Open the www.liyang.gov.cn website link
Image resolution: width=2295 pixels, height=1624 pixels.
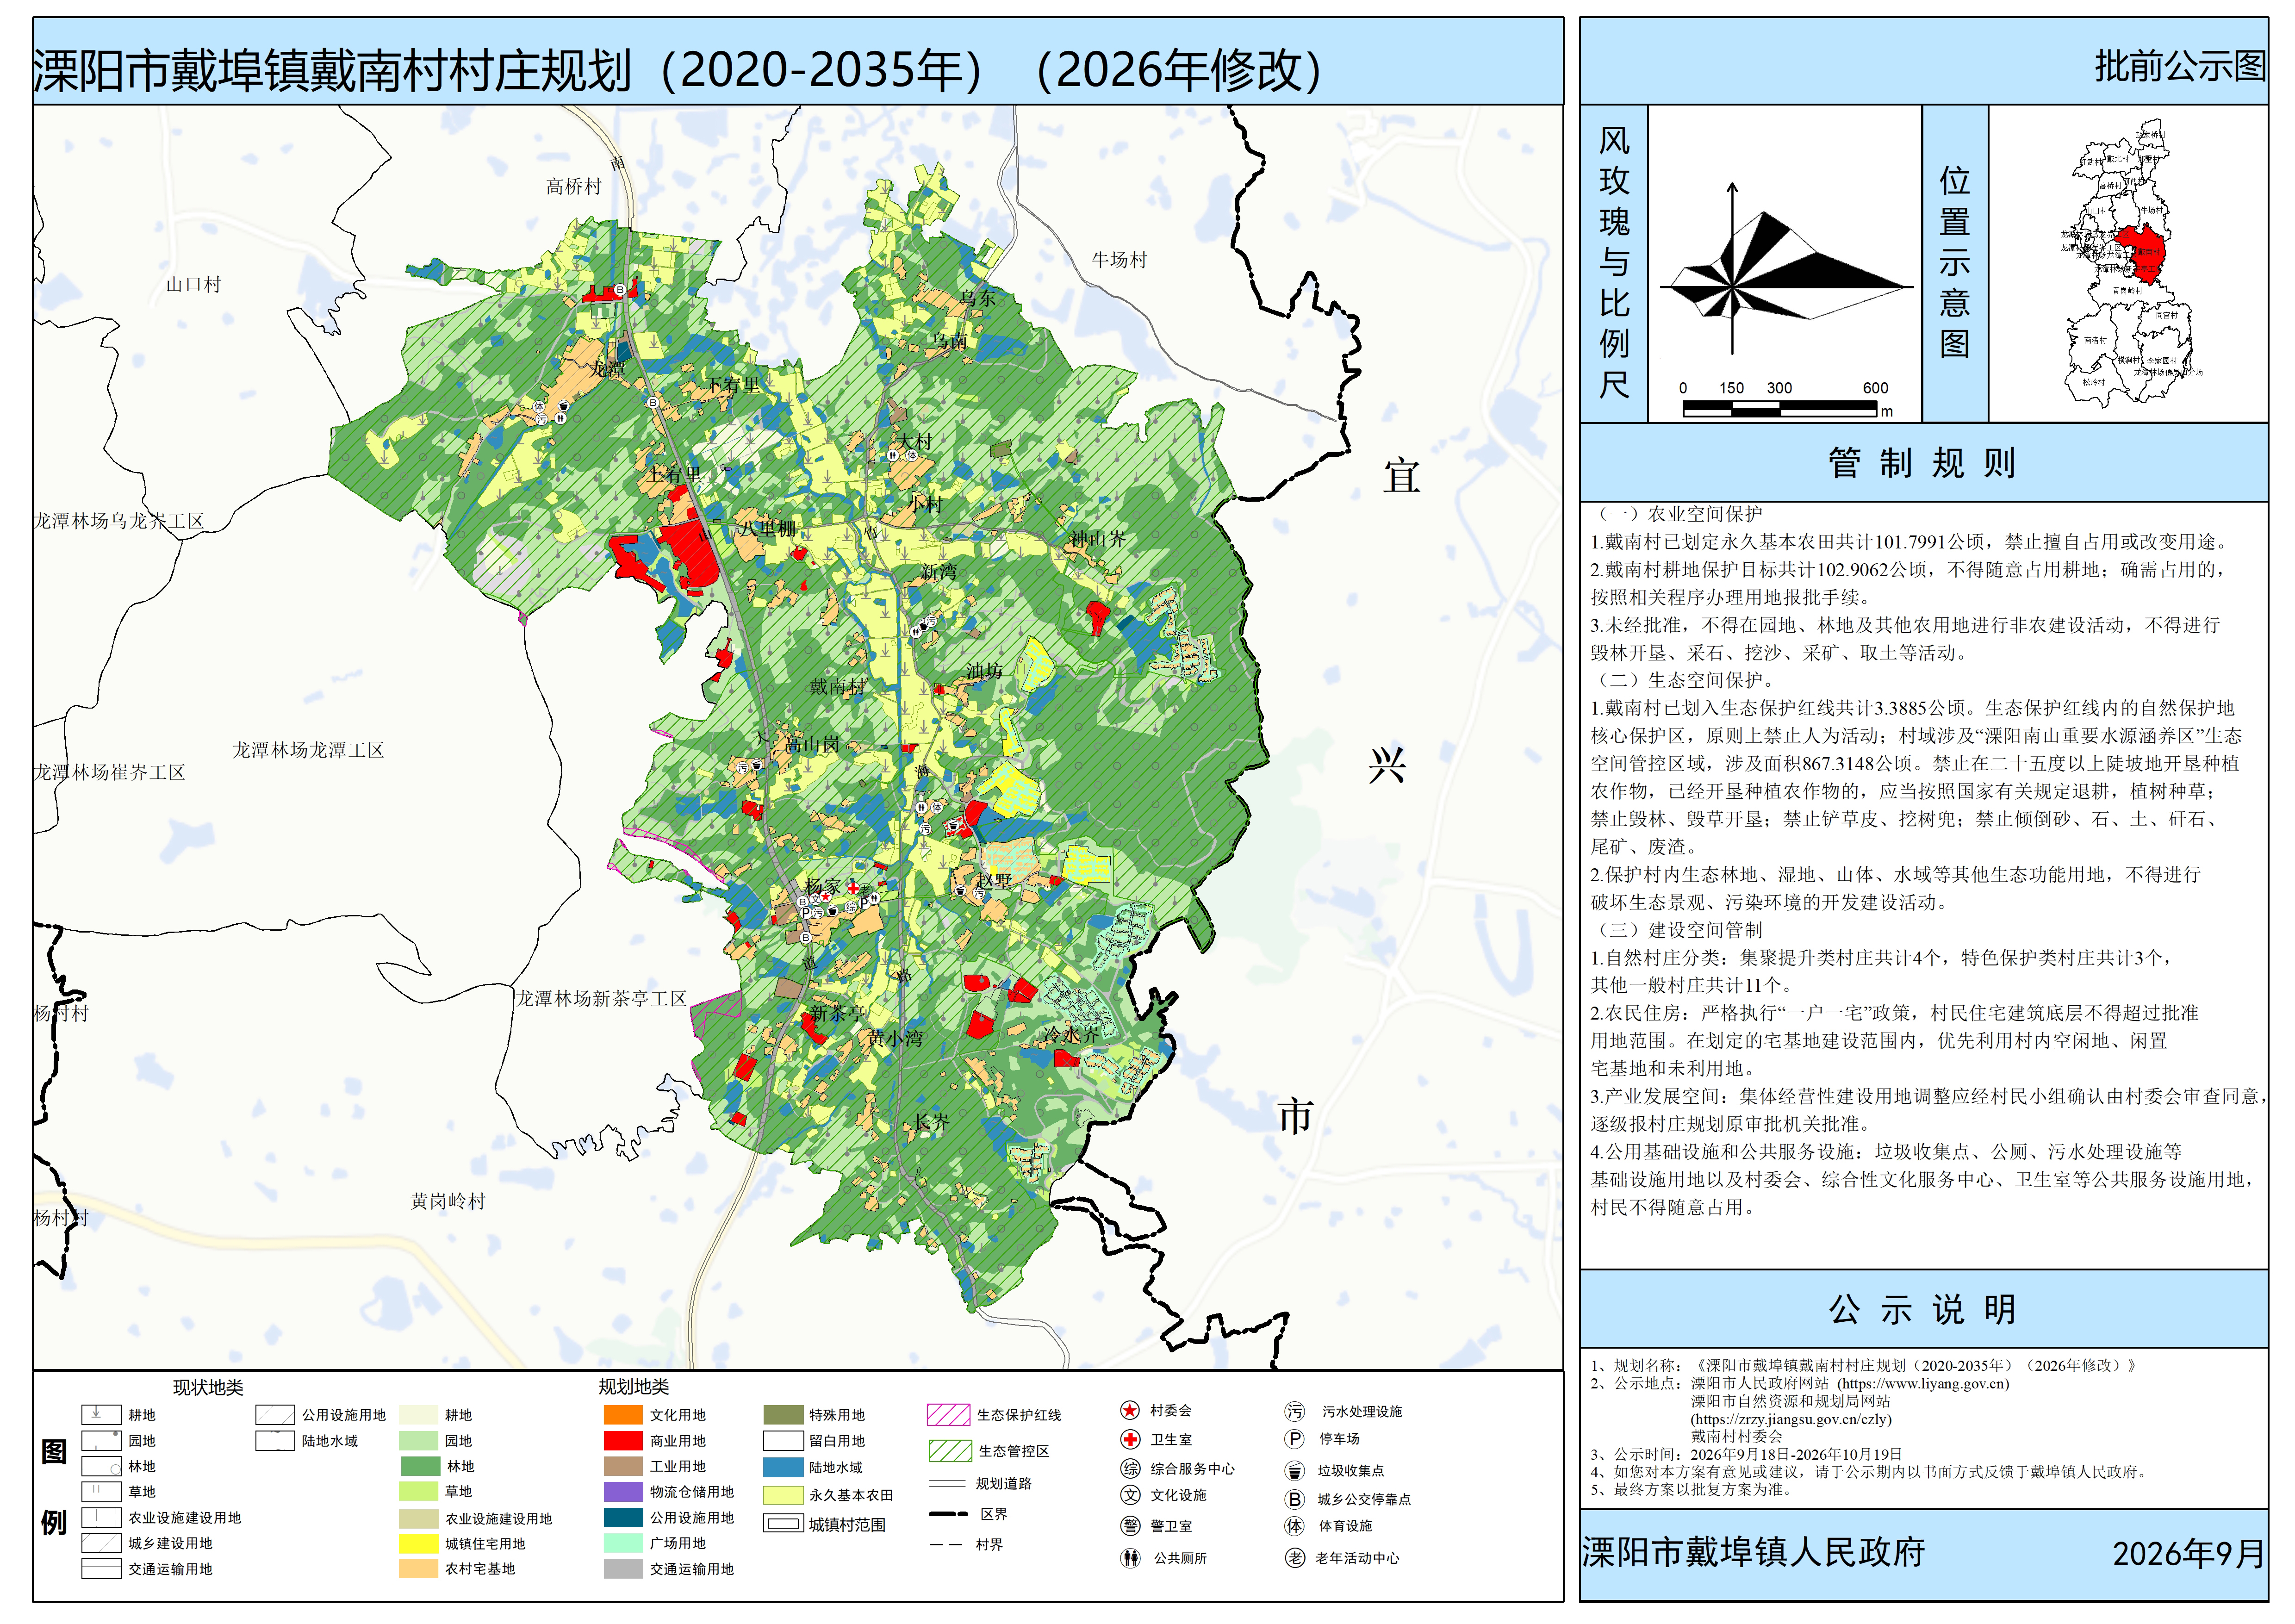pyautogui.click(x=1923, y=1384)
